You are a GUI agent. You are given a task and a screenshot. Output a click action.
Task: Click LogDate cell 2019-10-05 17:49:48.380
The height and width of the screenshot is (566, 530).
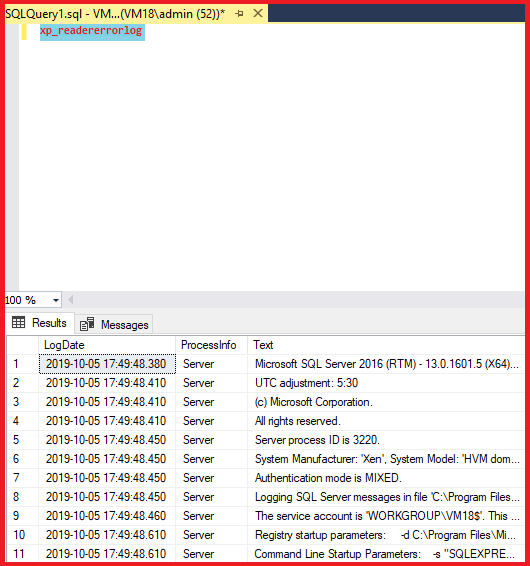[107, 364]
